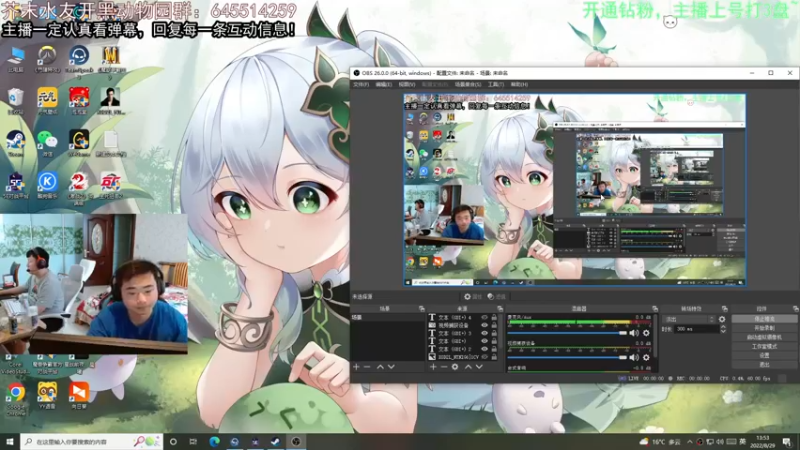800x450 pixels.
Task: Open settings gear for the first mixer channel
Action: tap(646, 333)
